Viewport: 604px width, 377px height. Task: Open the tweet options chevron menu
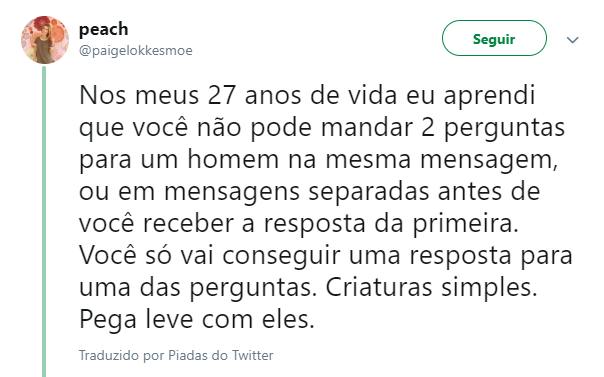tap(573, 40)
